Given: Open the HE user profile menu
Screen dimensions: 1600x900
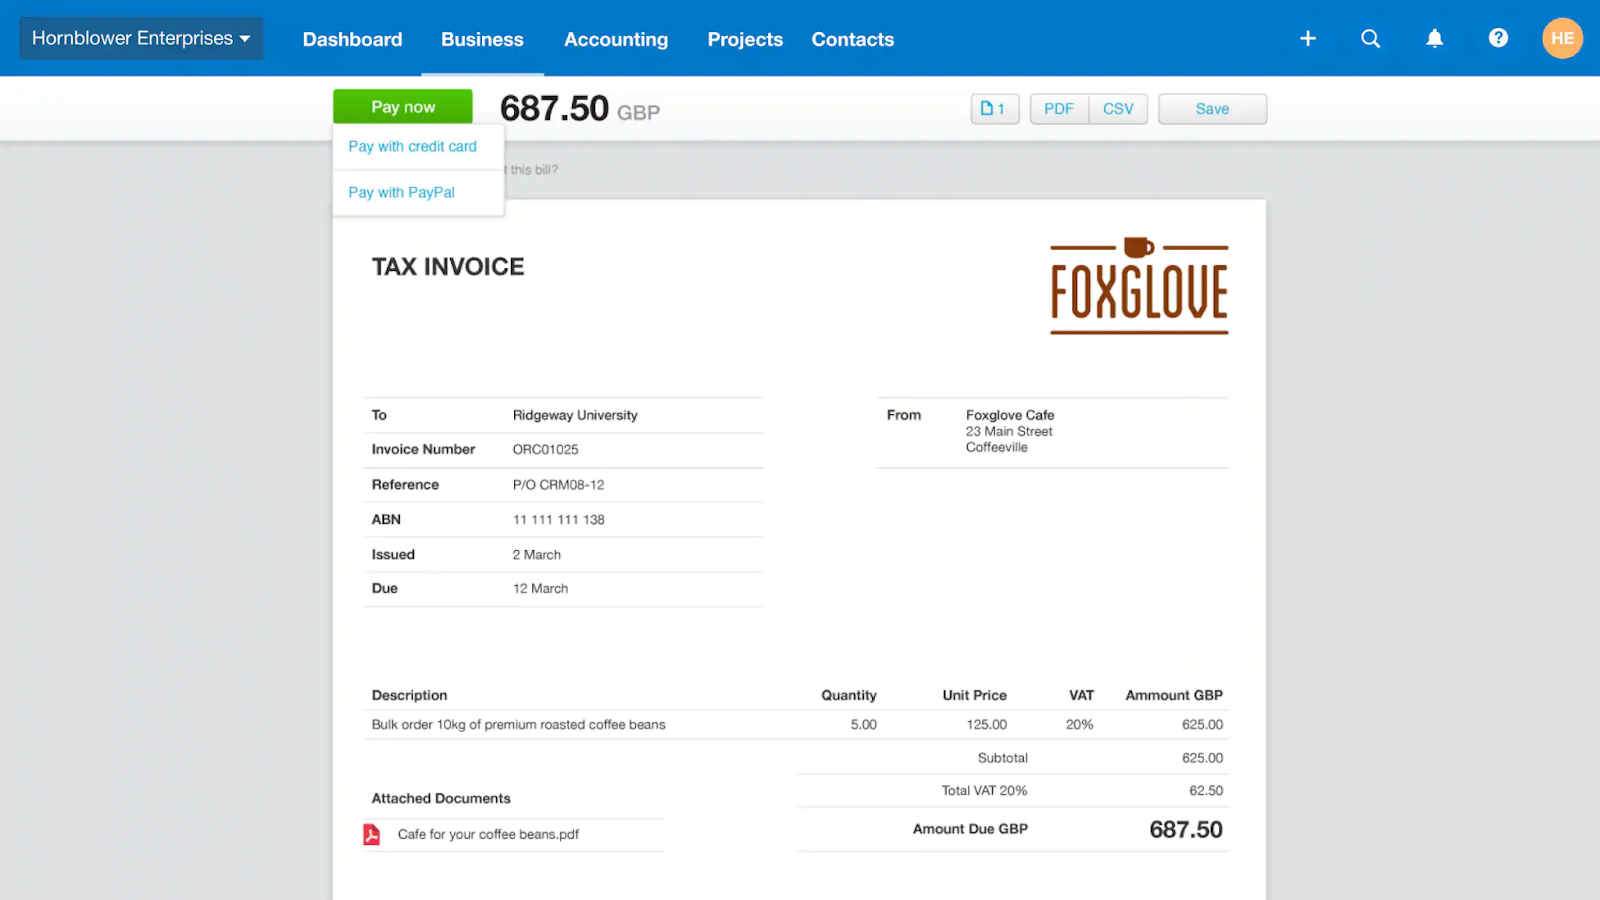Looking at the screenshot, I should coord(1562,38).
